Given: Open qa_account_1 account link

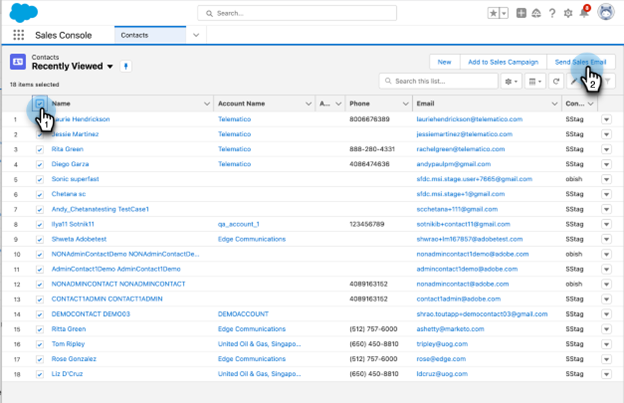Looking at the screenshot, I should coord(238,224).
